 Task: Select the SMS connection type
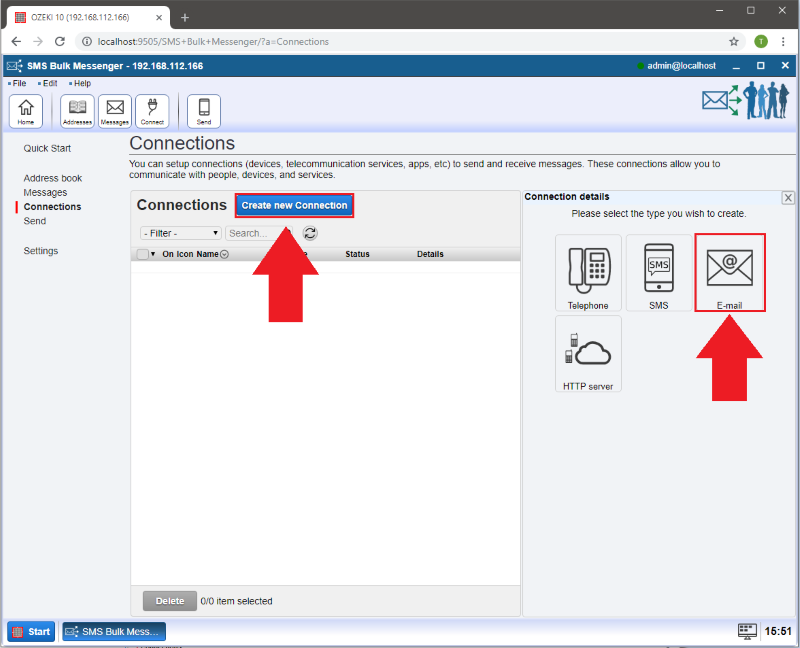658,273
